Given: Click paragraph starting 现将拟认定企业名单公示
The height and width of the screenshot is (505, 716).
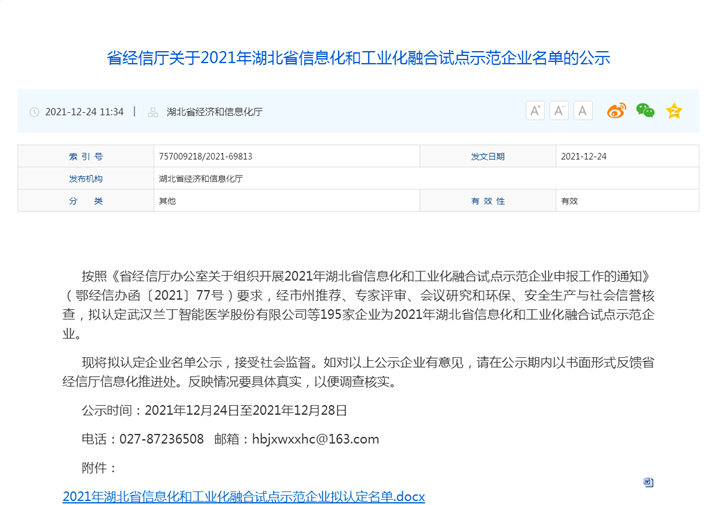Looking at the screenshot, I should pos(358,372).
